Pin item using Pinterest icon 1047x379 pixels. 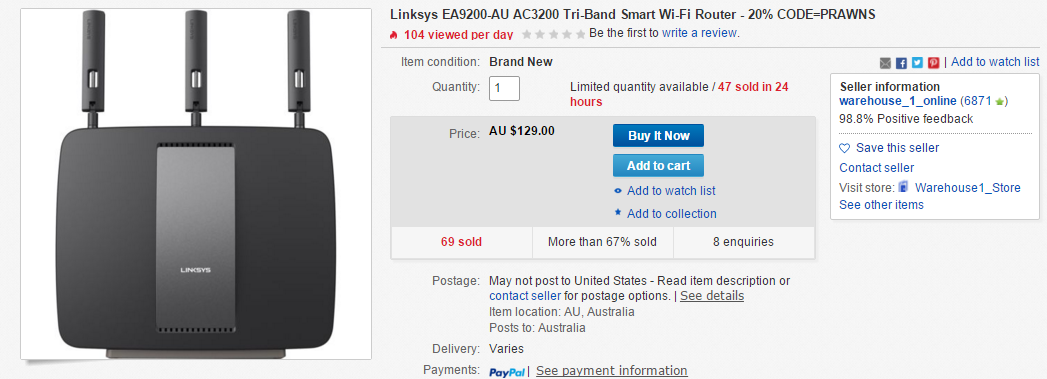coord(933,63)
